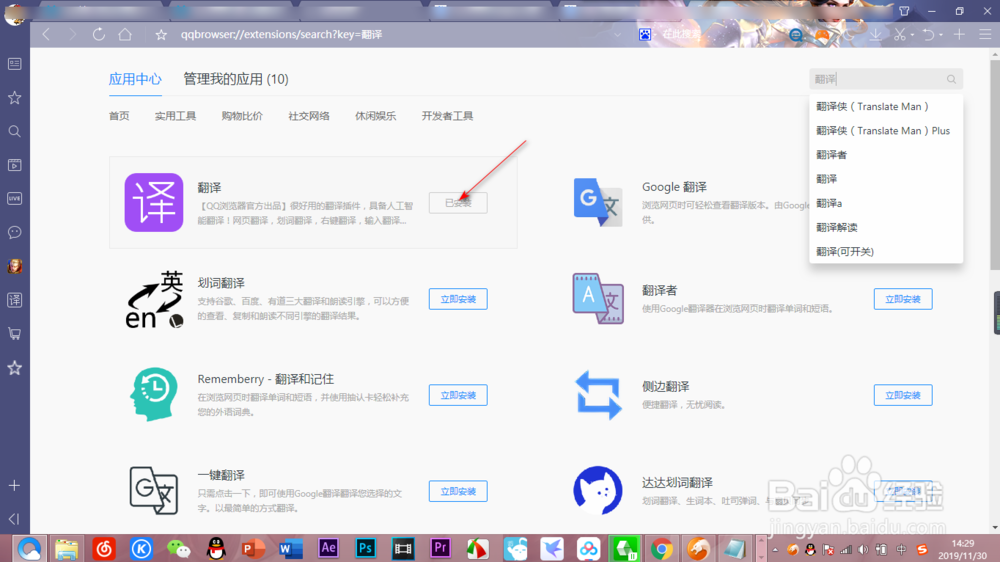Choose suggestion 翻译者 in dropdown
Screen dimensions: 1000x562
(x=886, y=155)
